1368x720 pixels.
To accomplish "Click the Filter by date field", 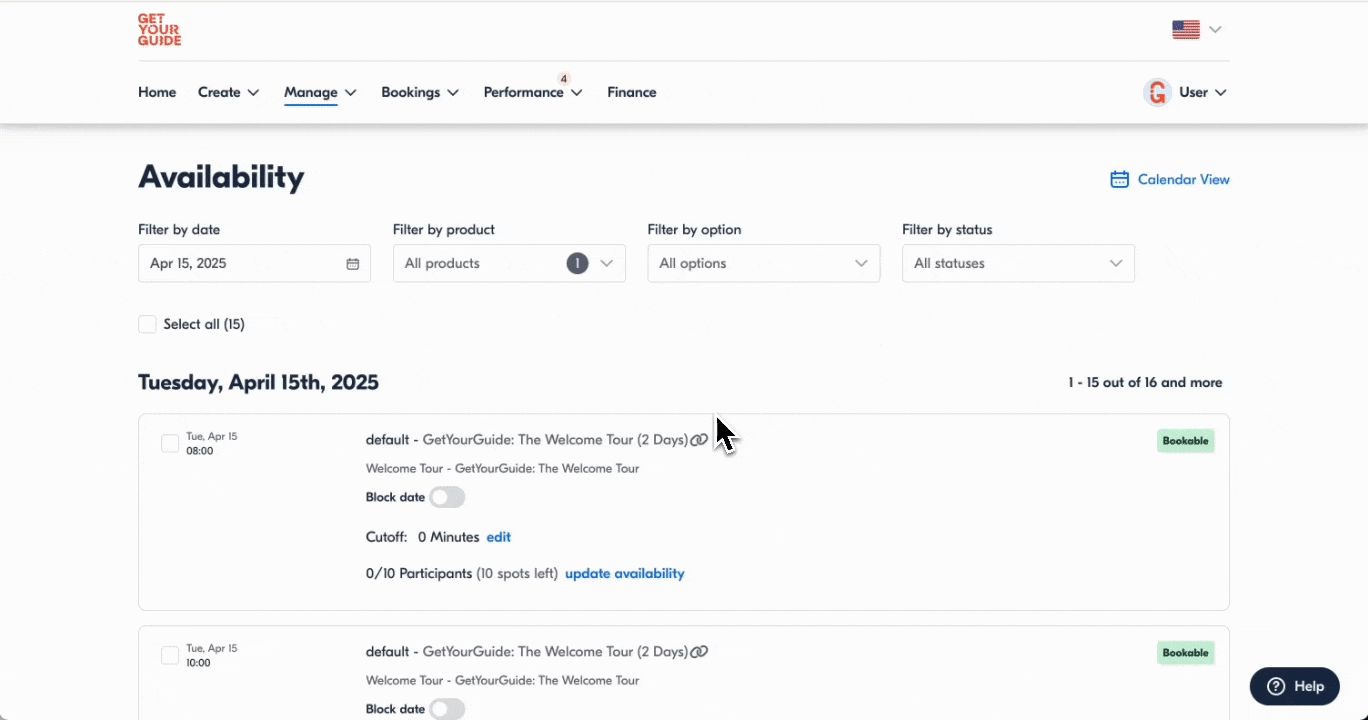I will pyautogui.click(x=254, y=263).
